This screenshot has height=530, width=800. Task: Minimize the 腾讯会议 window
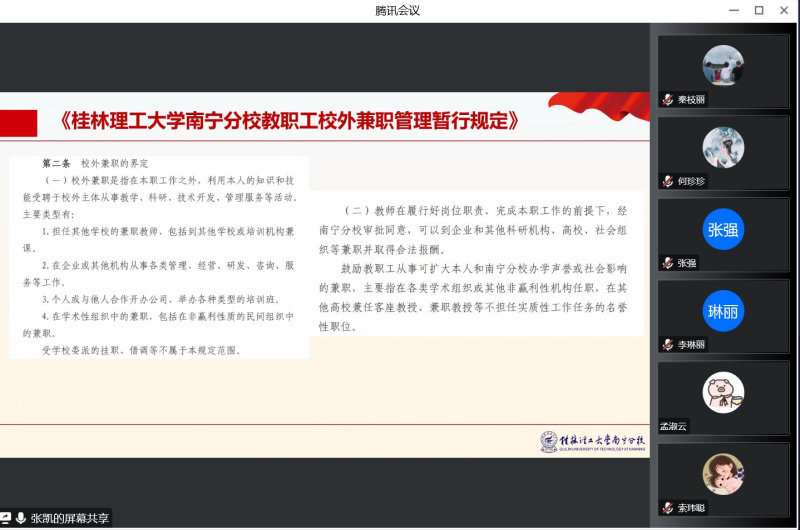(731, 10)
